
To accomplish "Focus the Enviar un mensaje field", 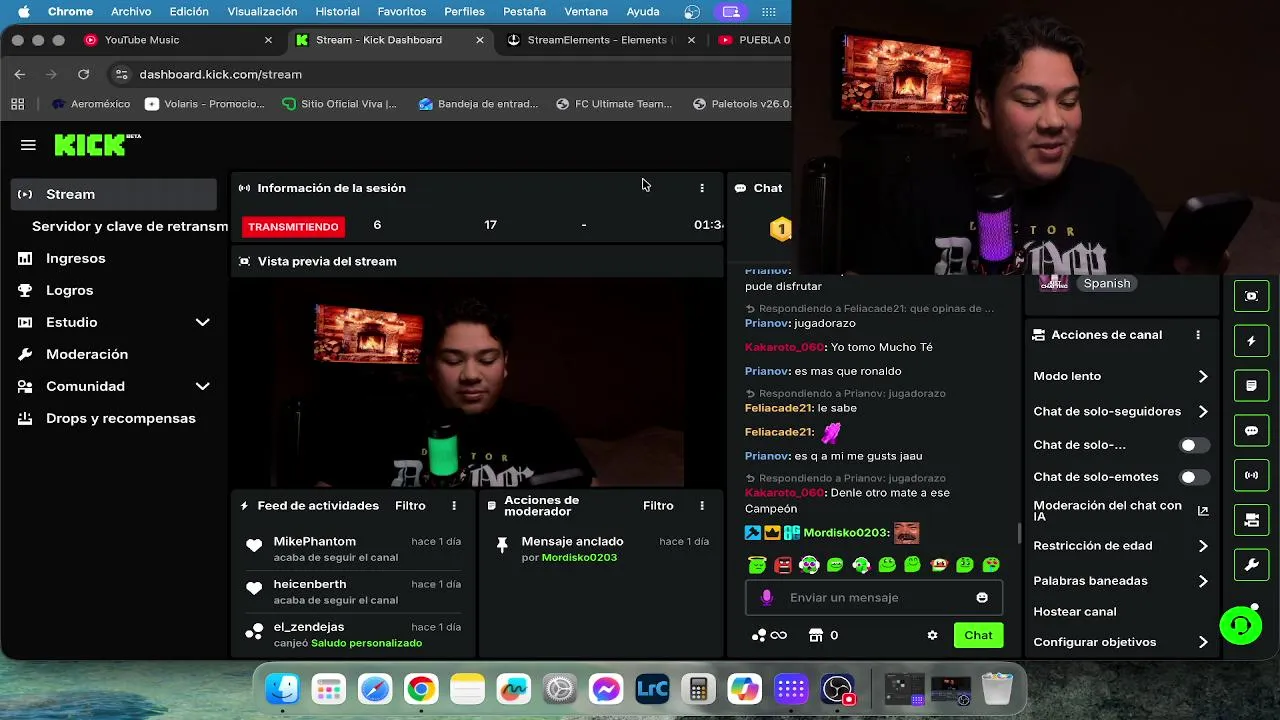I will tap(874, 598).
